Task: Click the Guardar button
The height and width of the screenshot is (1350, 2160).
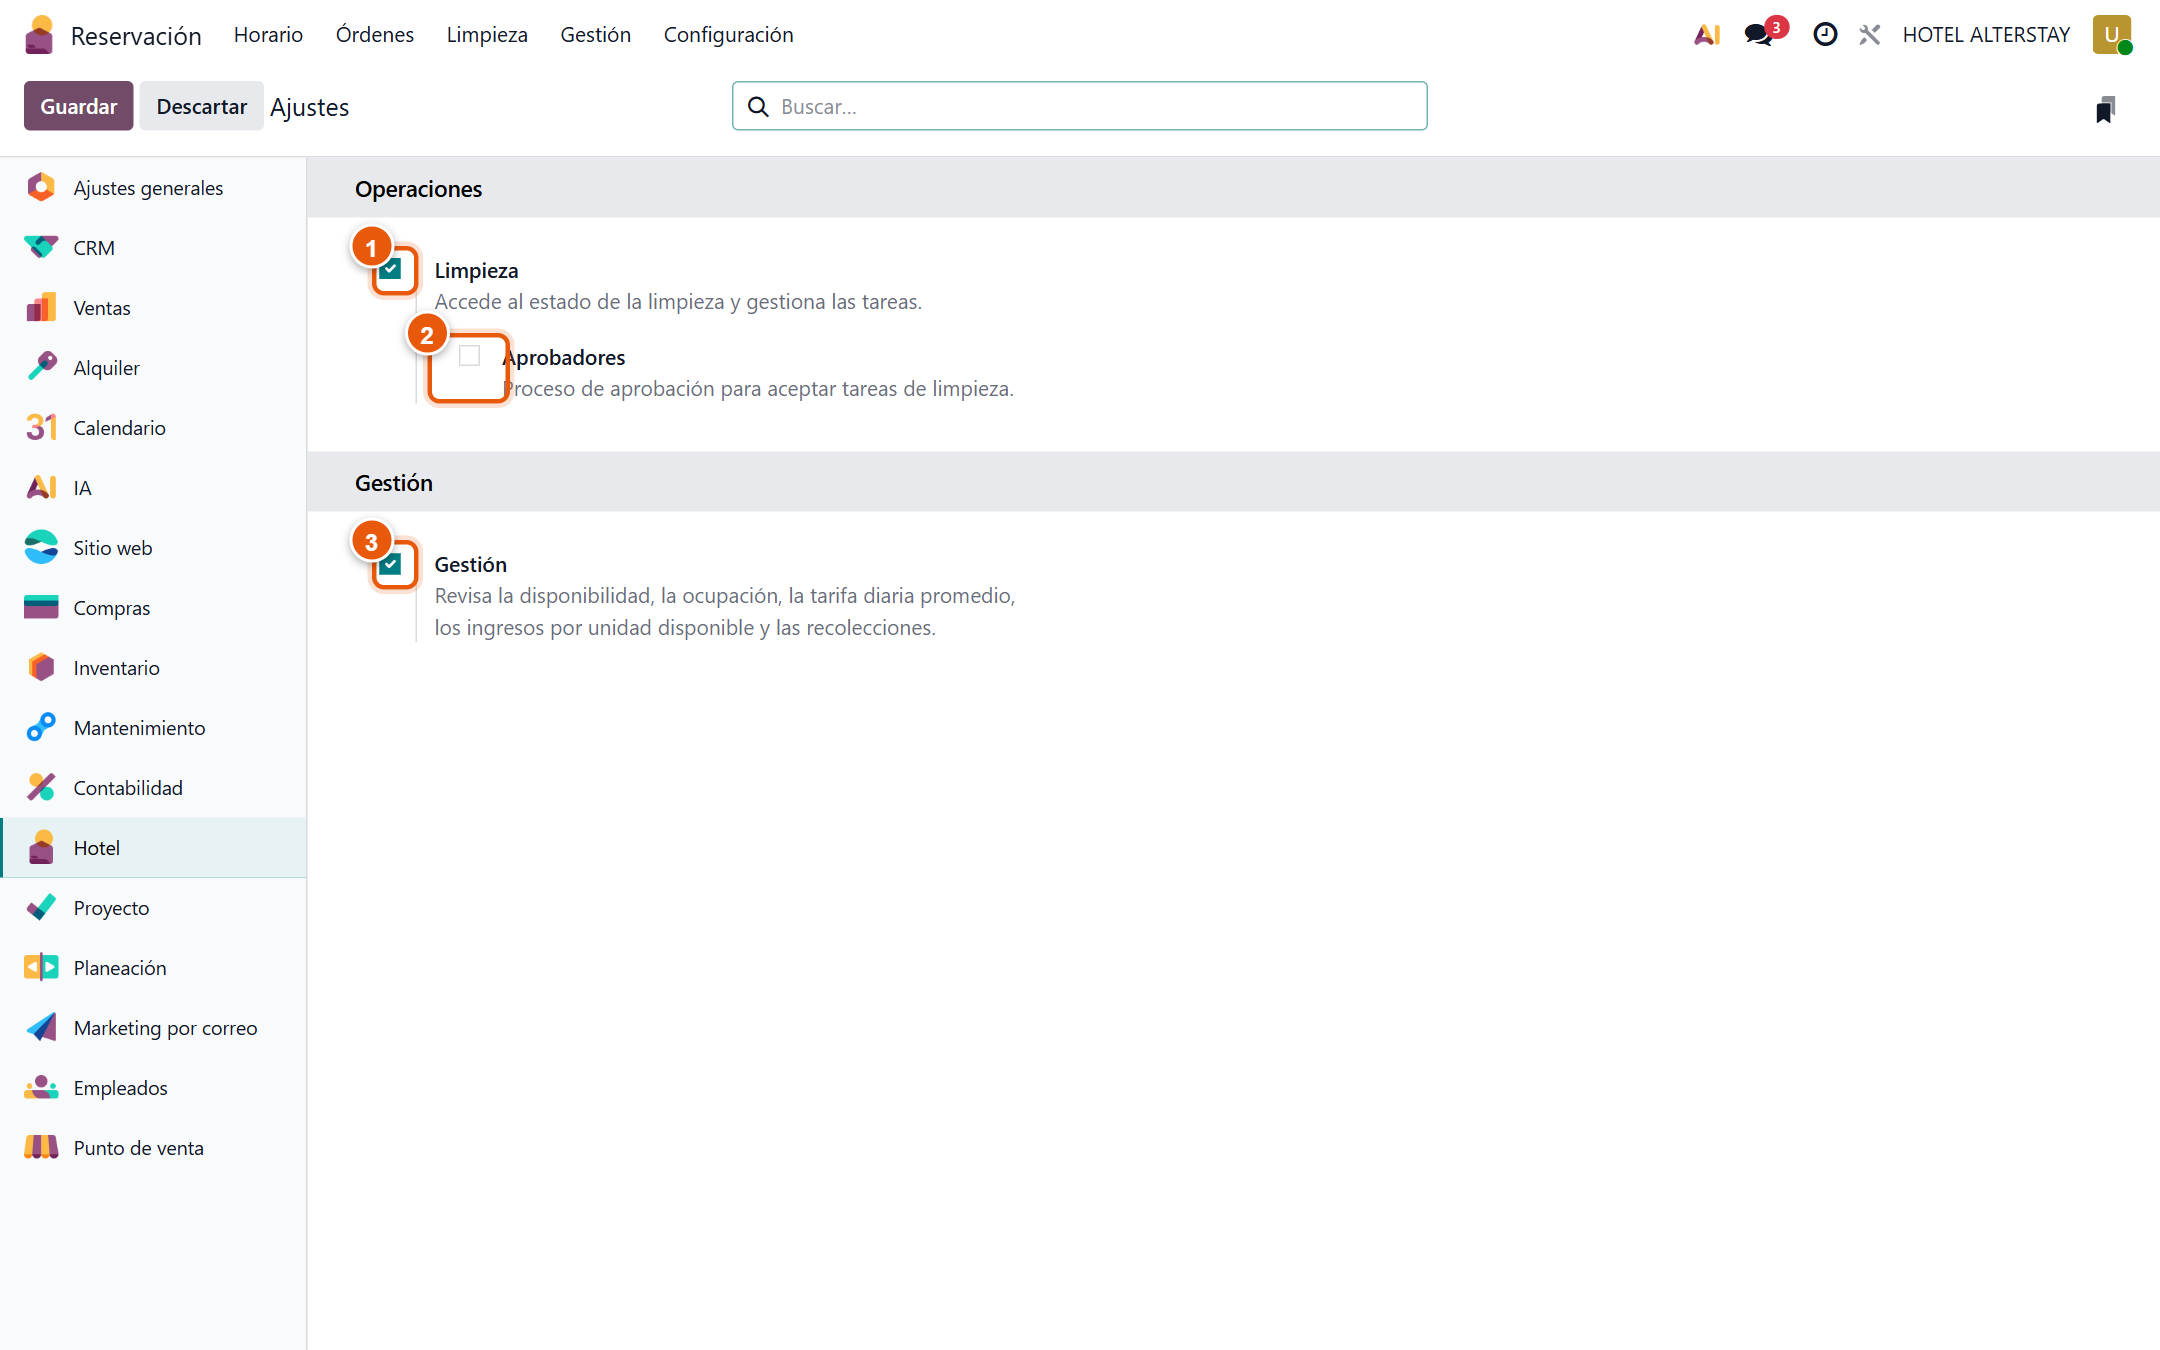Action: coord(79,106)
